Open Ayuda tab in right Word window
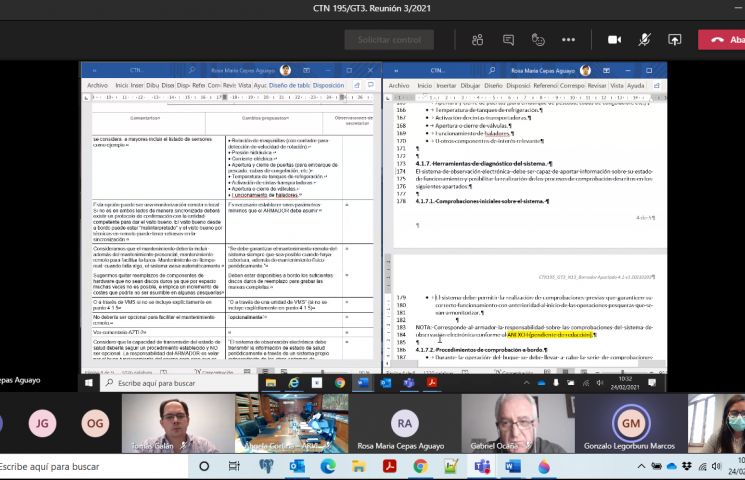 coord(636,86)
